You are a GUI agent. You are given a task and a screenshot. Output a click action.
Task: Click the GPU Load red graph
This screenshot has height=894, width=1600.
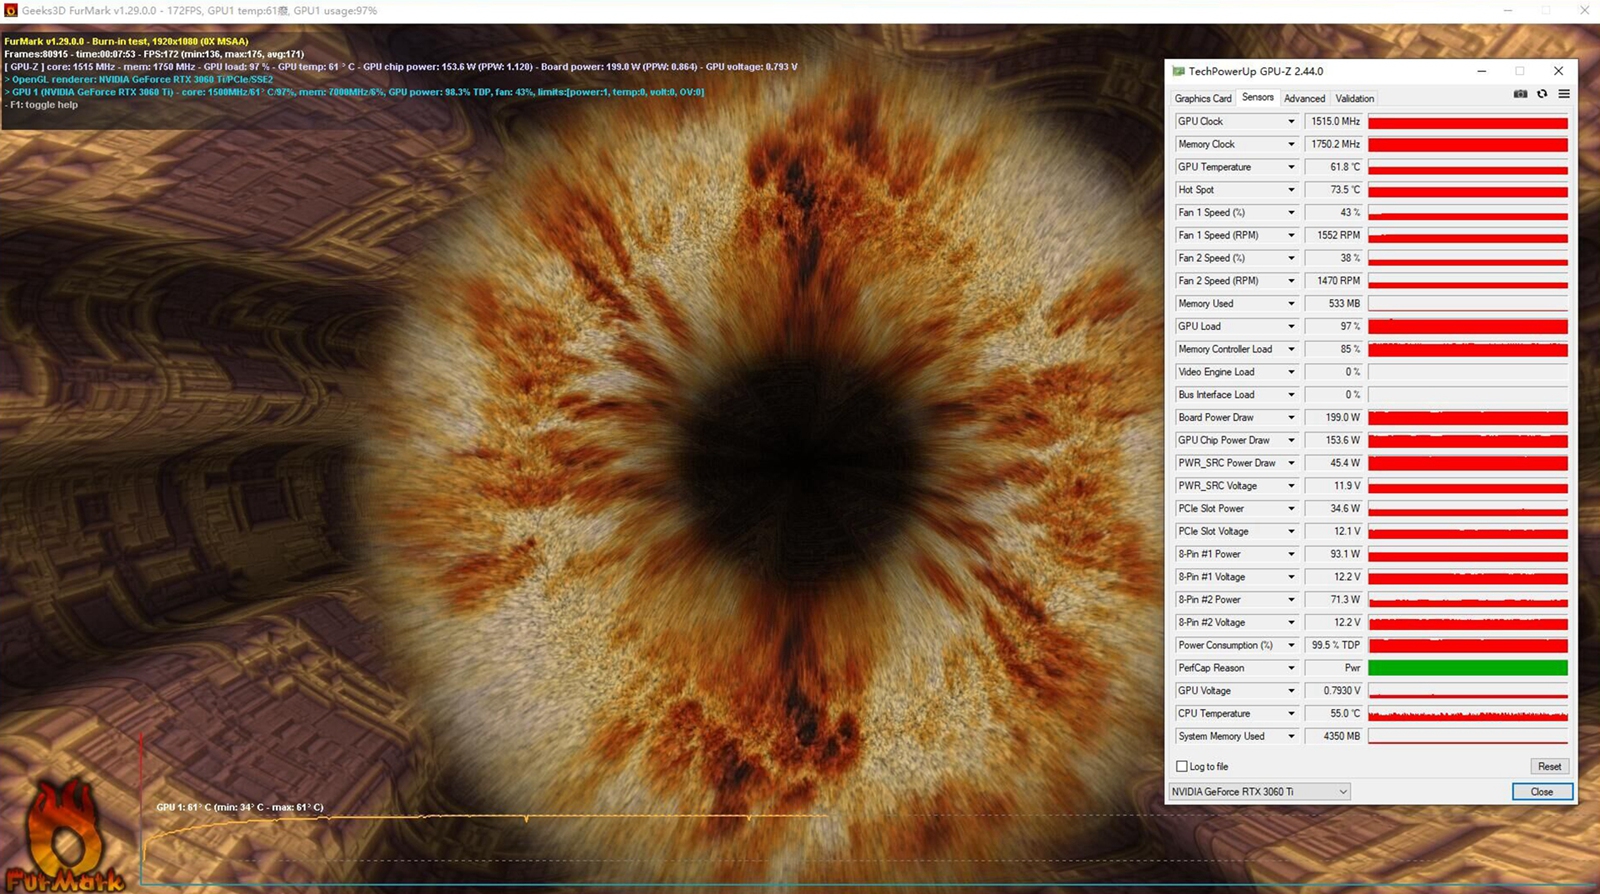click(1468, 326)
